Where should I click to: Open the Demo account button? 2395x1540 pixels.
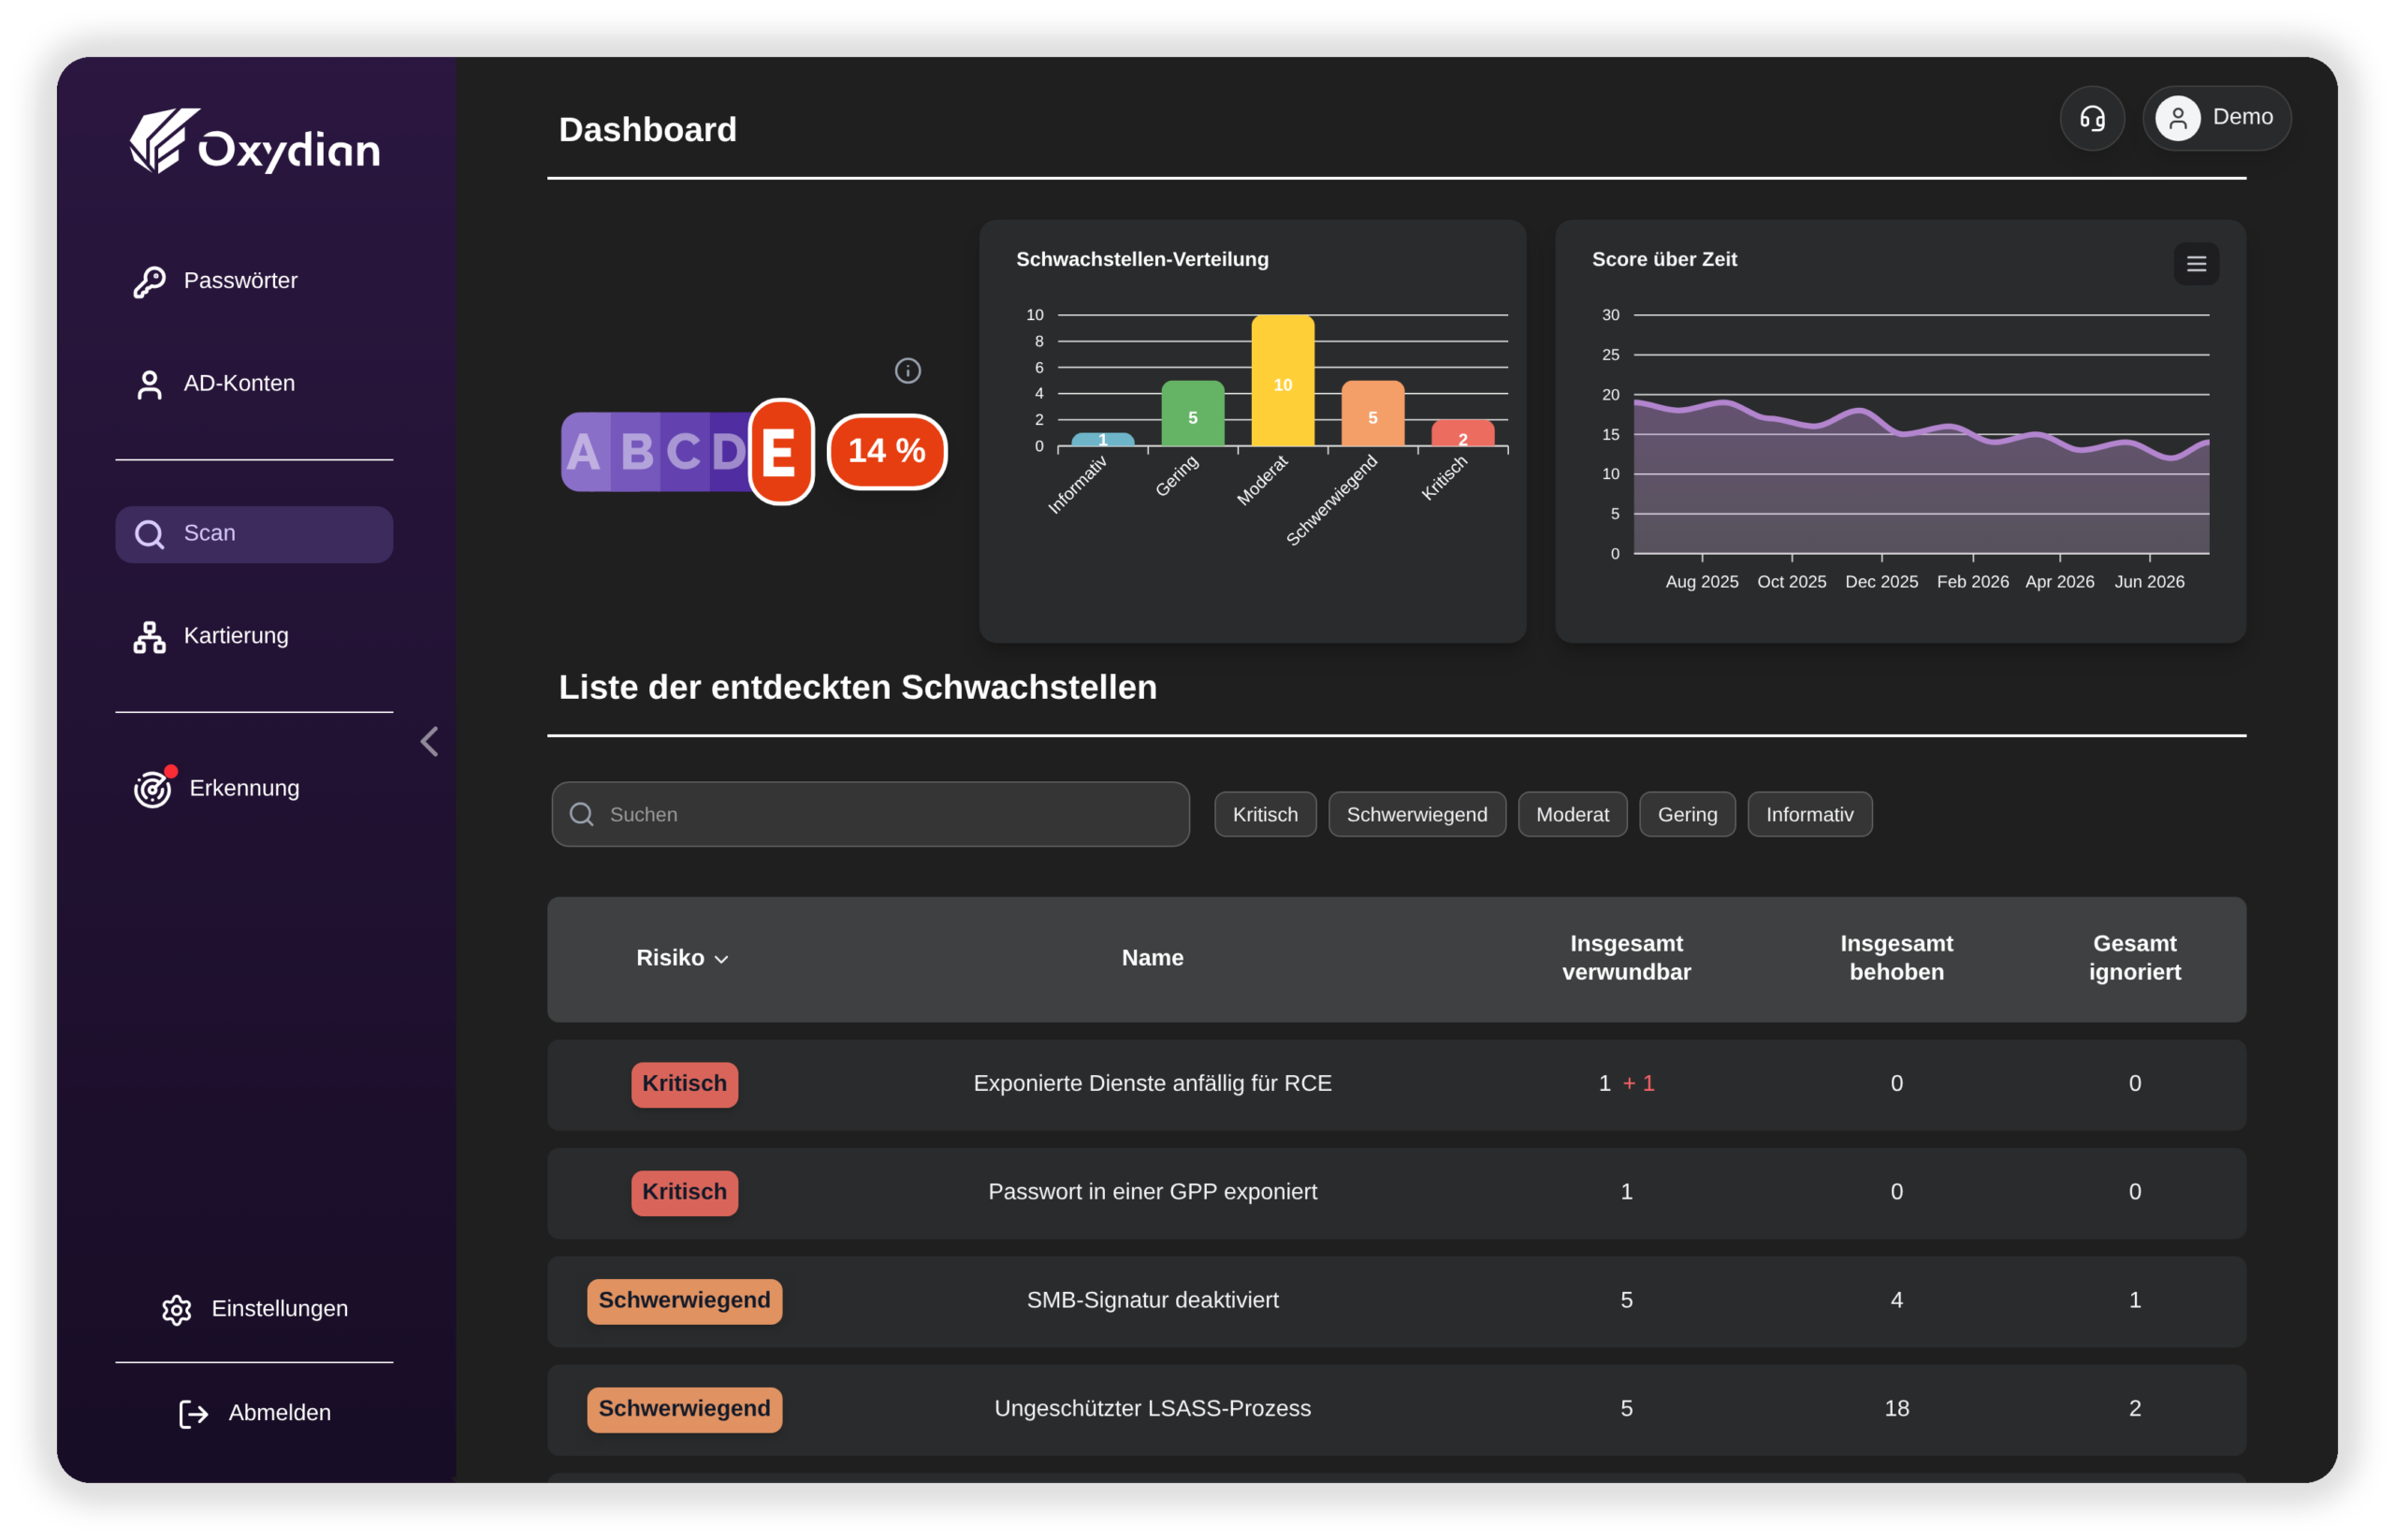tap(2216, 118)
